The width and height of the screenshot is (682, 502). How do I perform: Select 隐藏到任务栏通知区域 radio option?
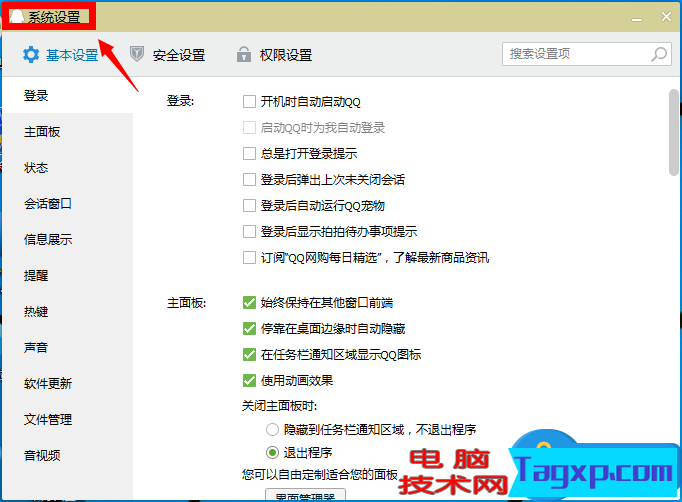pyautogui.click(x=272, y=430)
